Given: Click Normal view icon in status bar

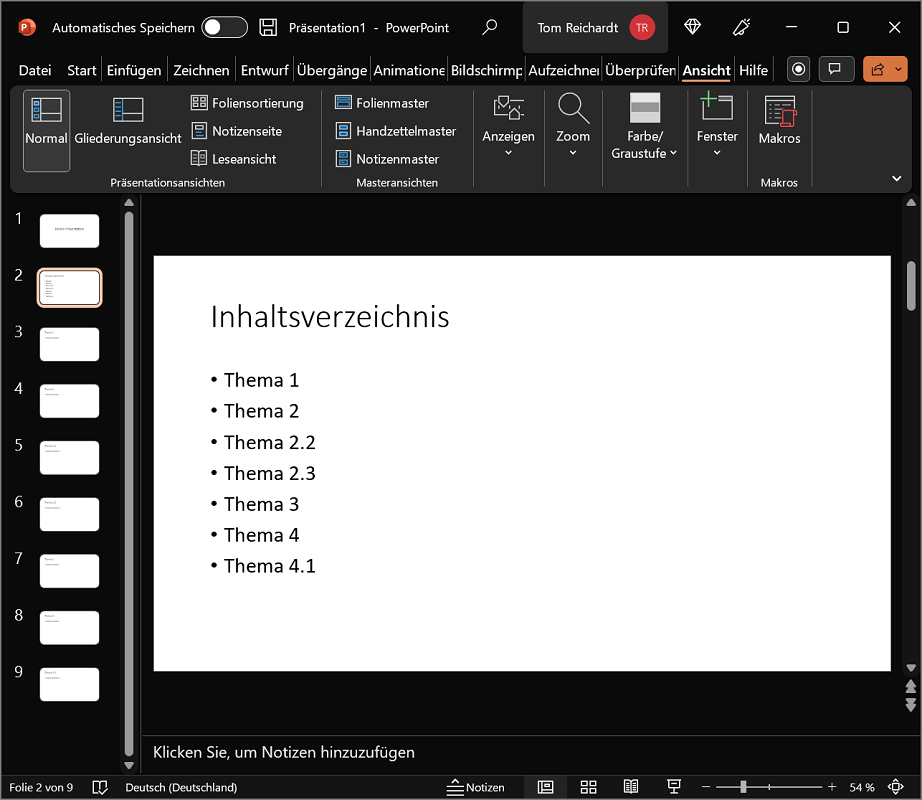Looking at the screenshot, I should [x=546, y=787].
